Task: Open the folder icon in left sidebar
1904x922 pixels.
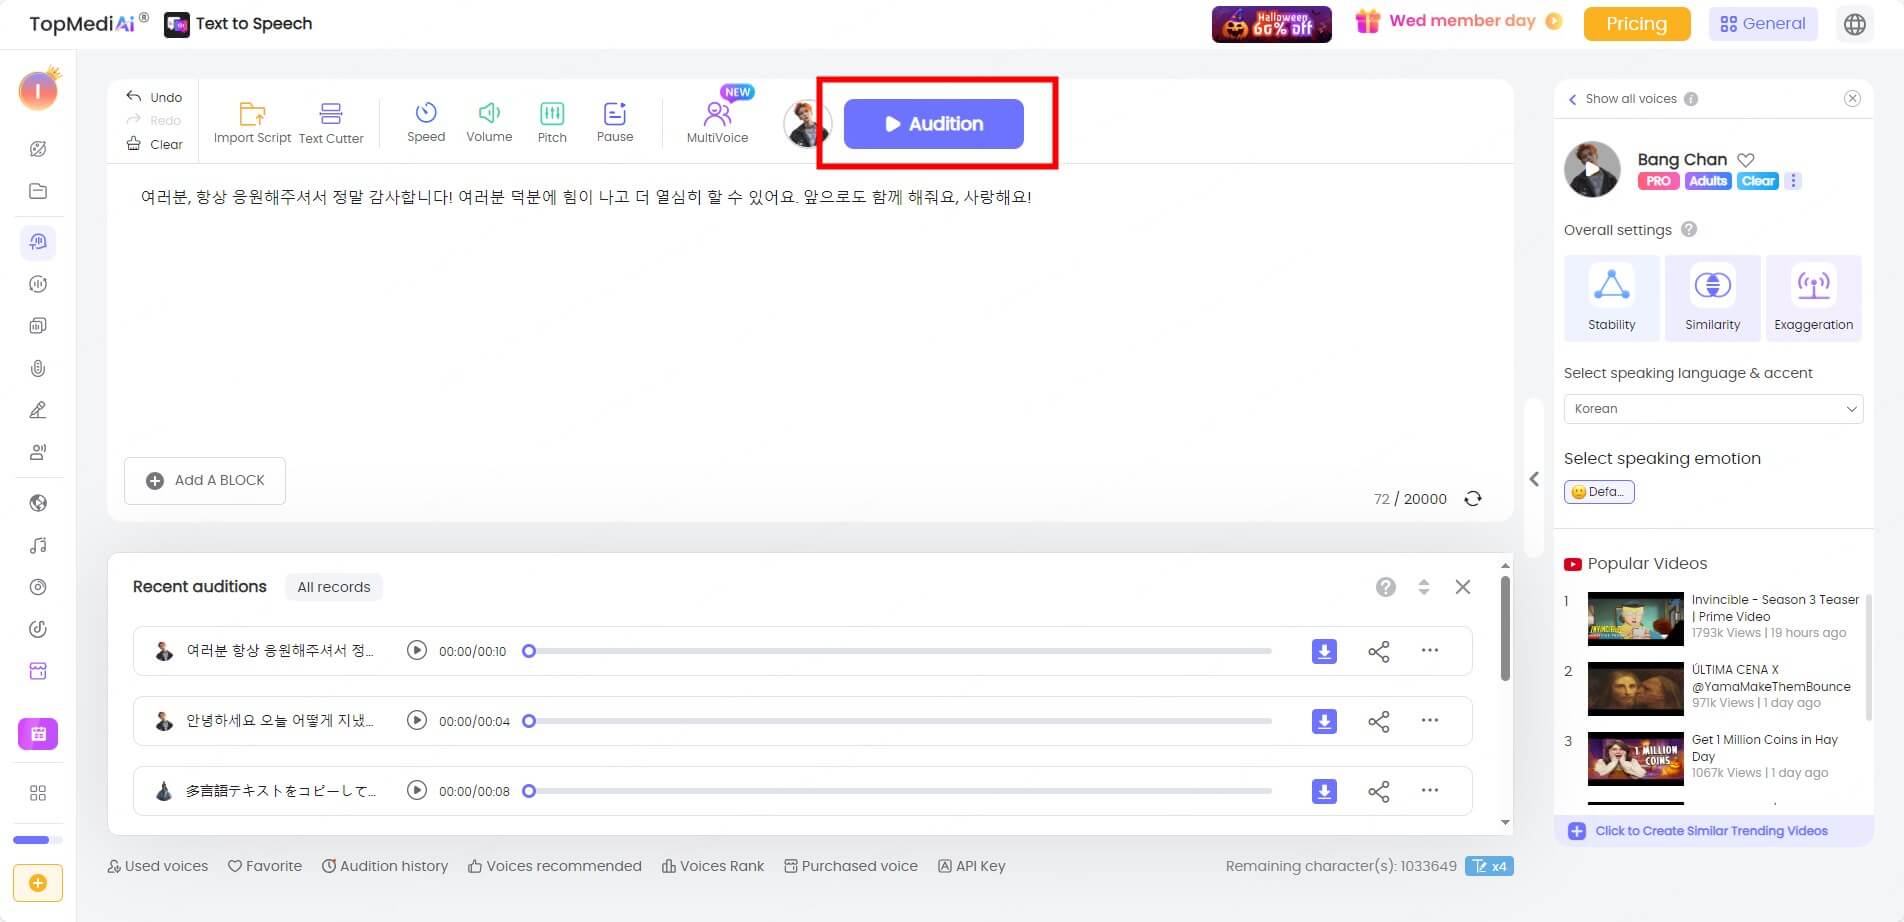Action: (38, 191)
